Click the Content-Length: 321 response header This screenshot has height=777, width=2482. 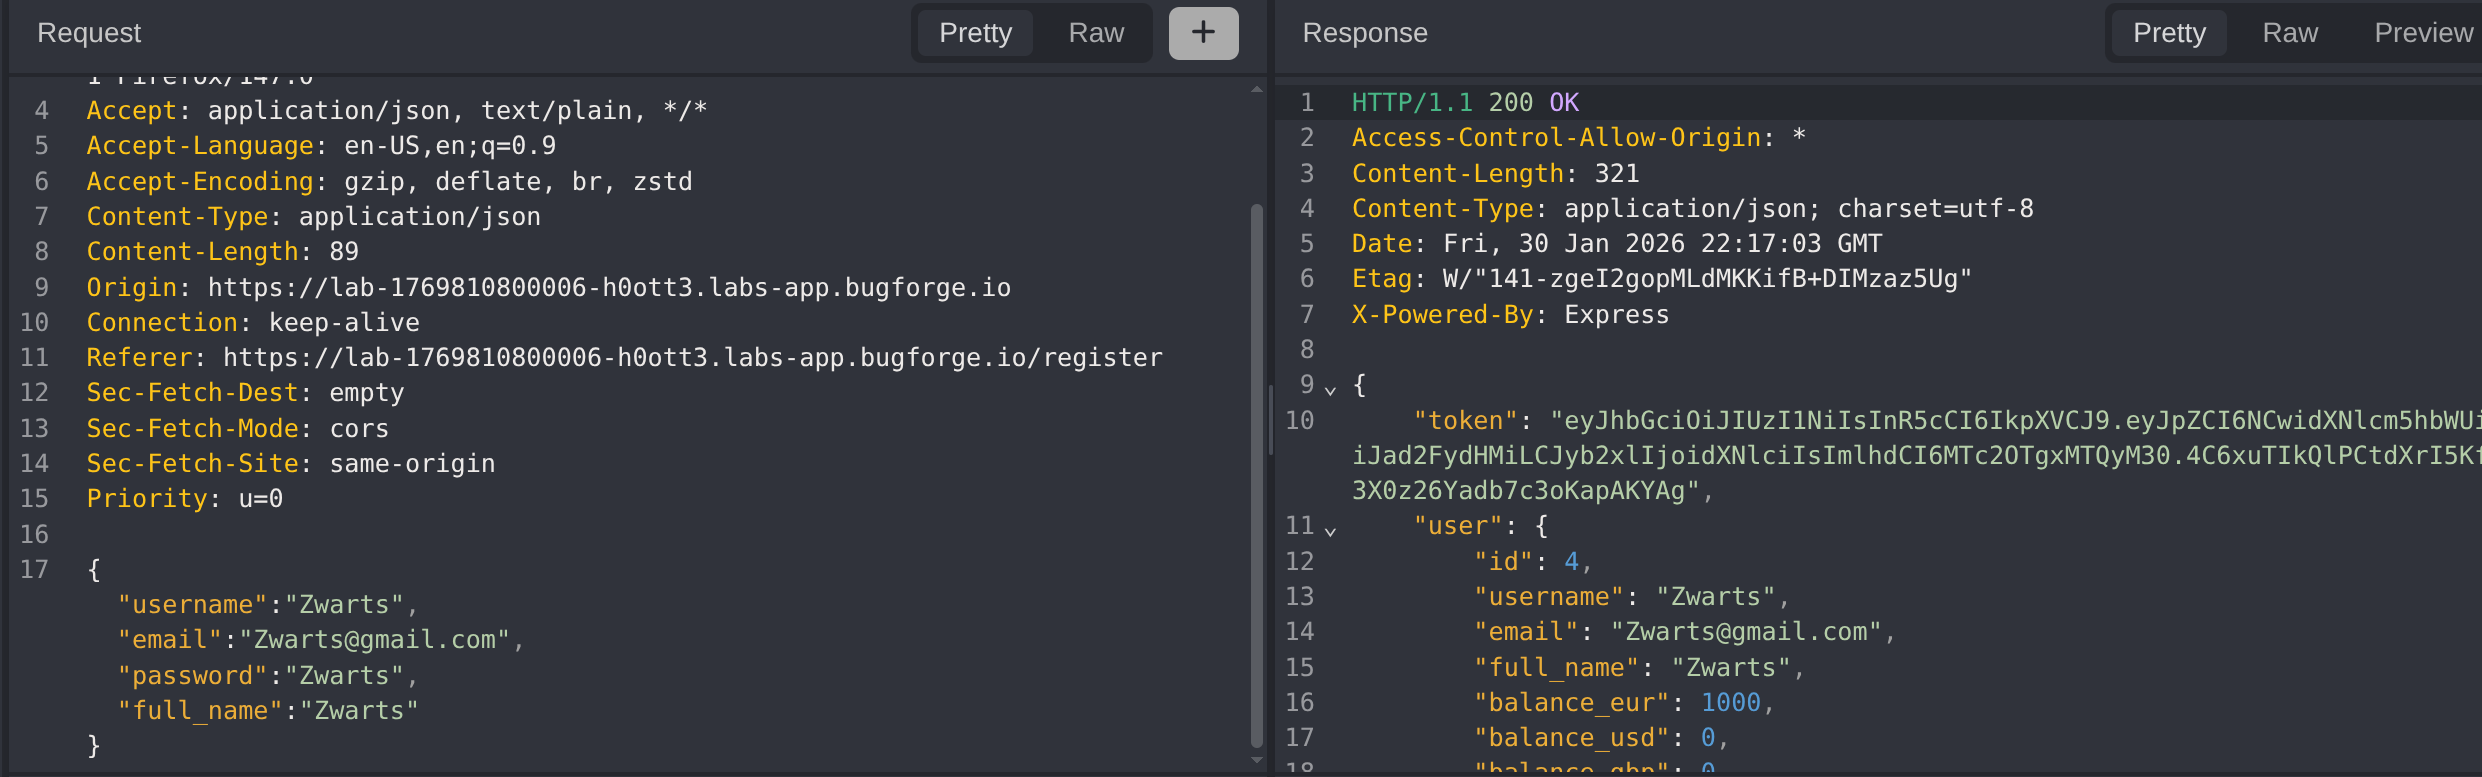coord(1495,173)
